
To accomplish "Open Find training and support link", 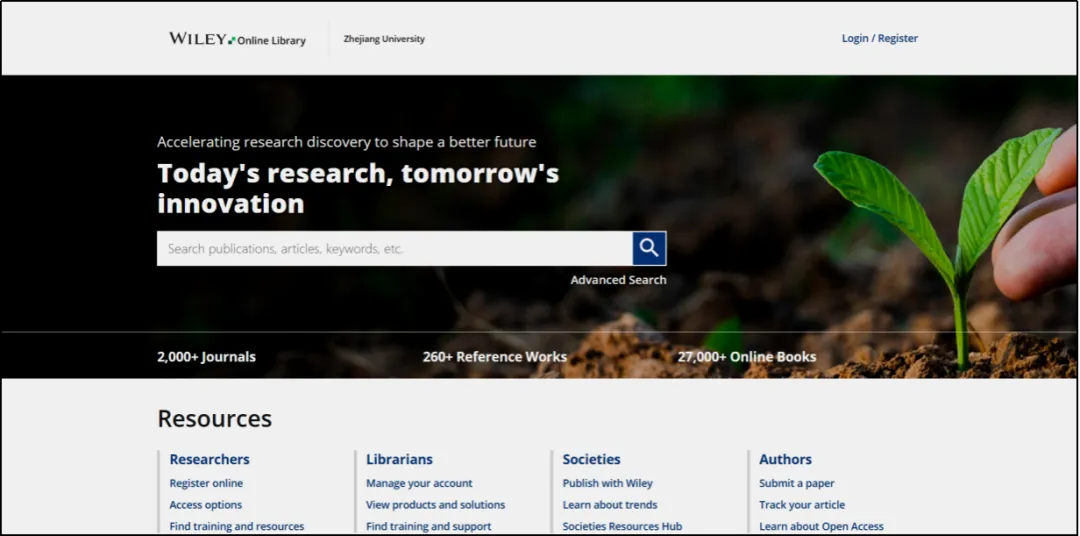I will (428, 526).
